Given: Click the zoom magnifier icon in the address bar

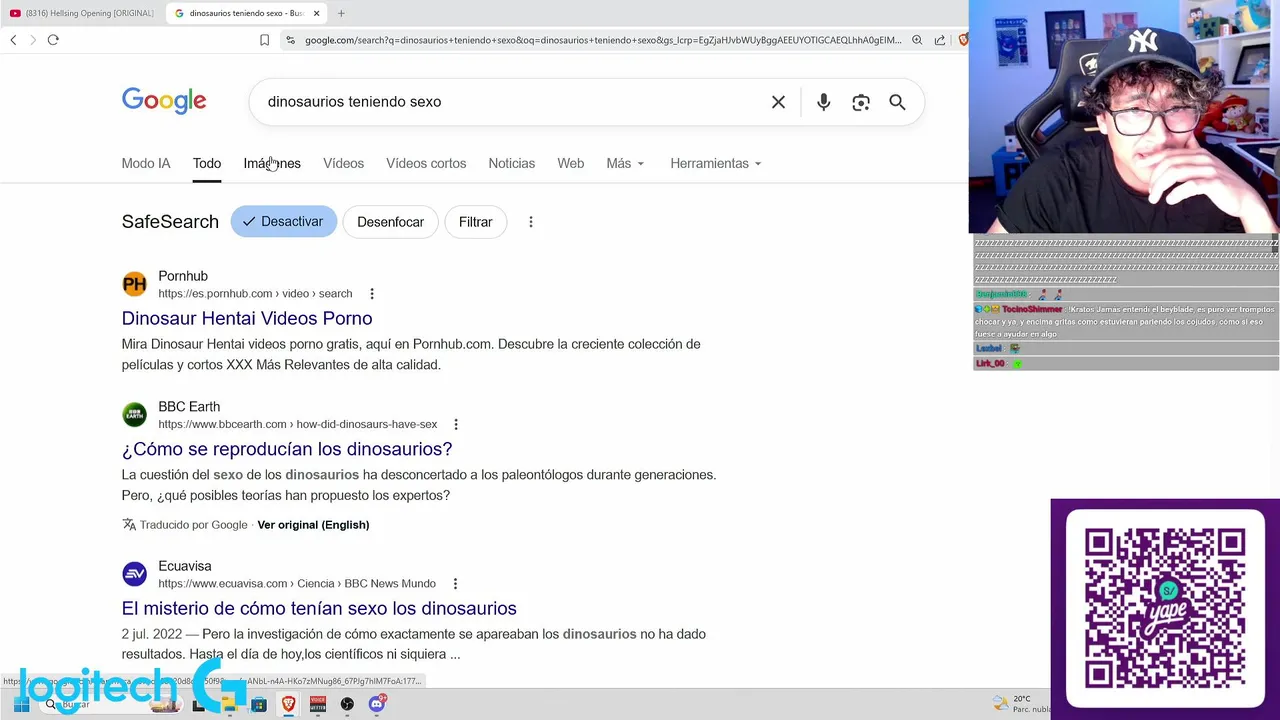Looking at the screenshot, I should [917, 40].
